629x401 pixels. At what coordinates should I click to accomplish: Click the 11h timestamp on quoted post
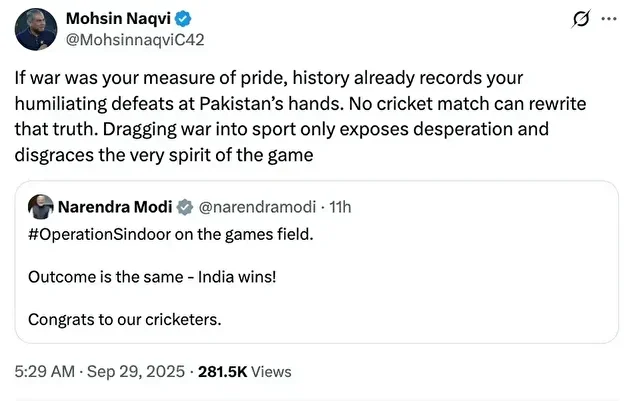[338, 207]
